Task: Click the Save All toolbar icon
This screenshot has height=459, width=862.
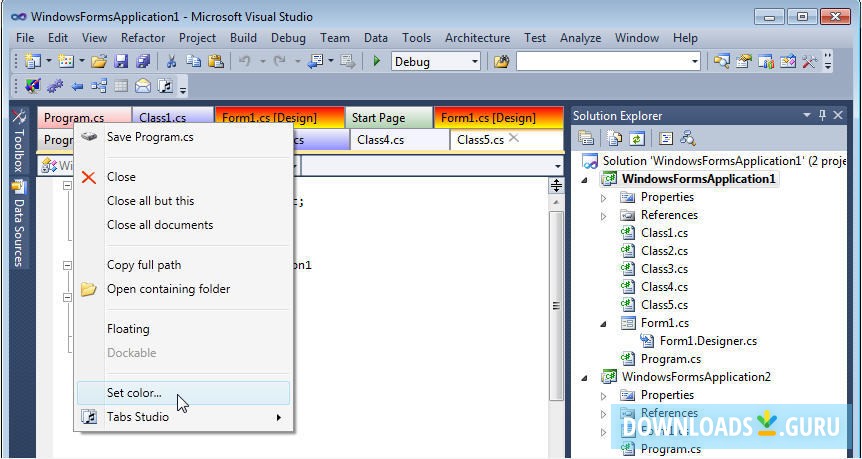Action: coord(143,61)
